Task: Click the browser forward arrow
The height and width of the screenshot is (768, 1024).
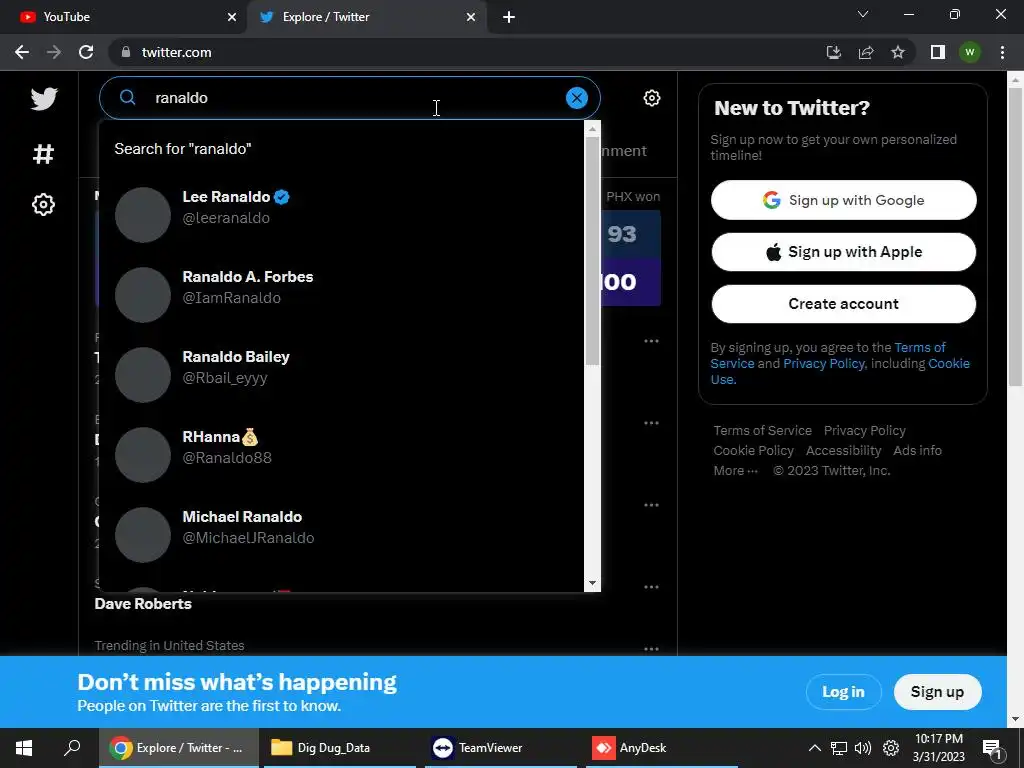Action: [54, 52]
